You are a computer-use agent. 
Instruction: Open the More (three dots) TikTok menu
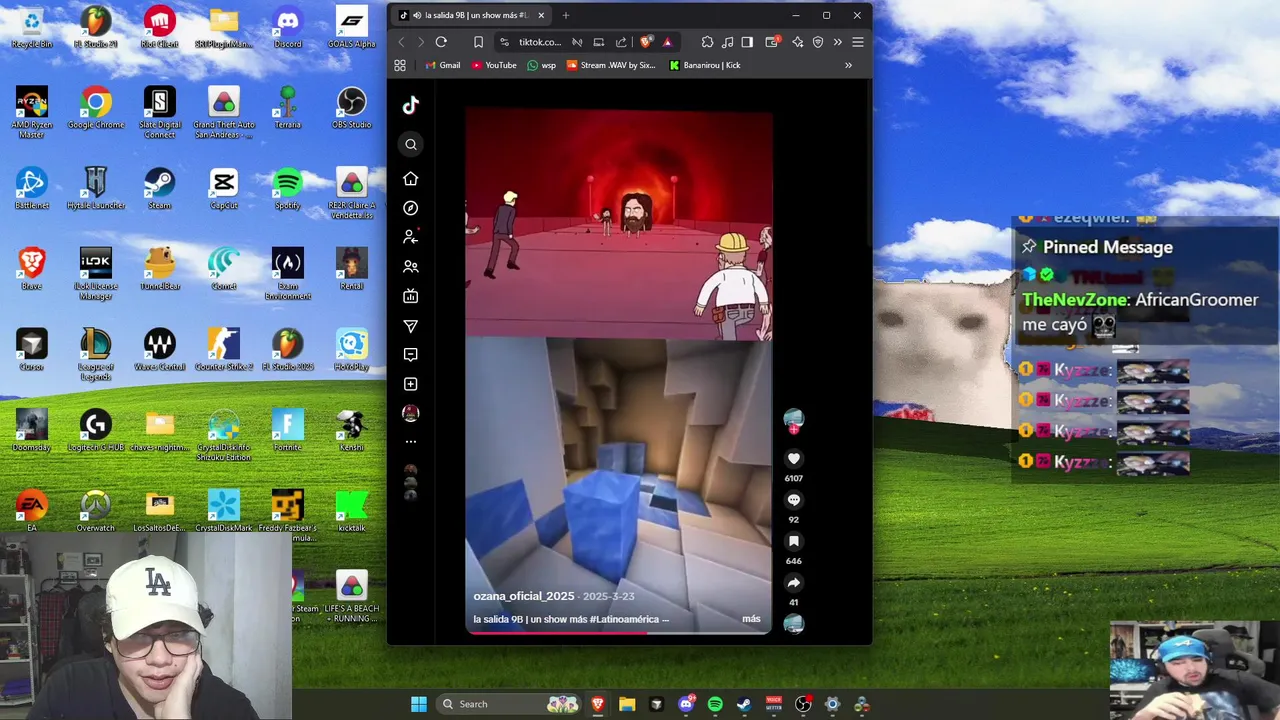click(x=411, y=442)
